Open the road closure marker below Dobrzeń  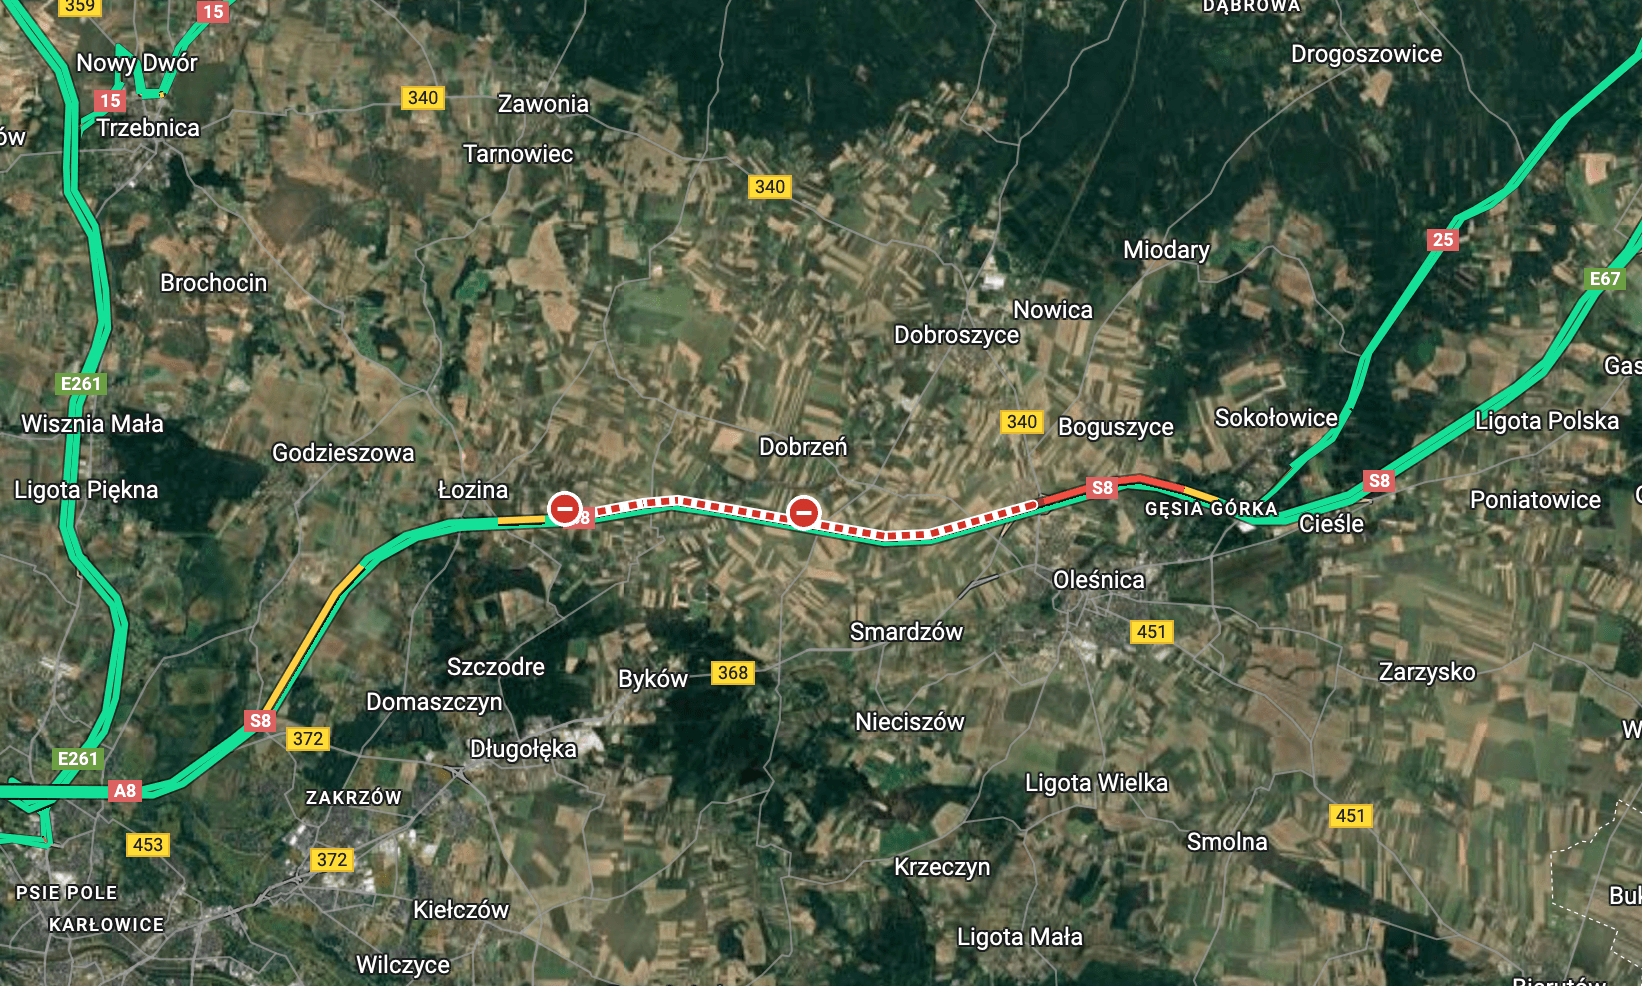point(804,513)
